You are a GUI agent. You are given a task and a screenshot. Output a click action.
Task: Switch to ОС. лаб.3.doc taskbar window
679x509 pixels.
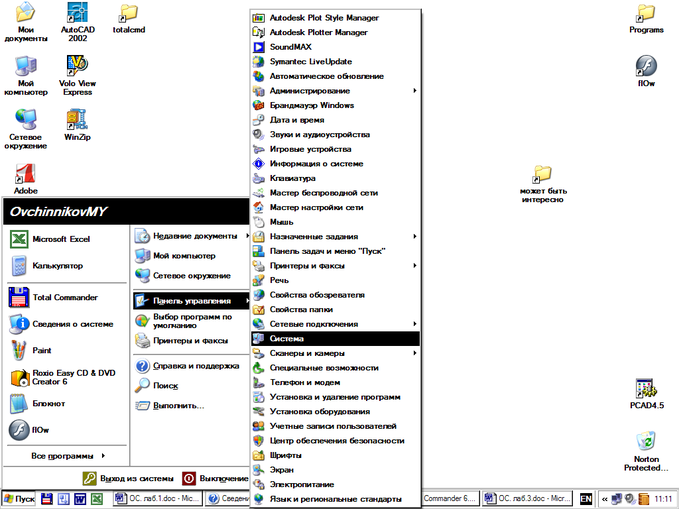[527, 499]
